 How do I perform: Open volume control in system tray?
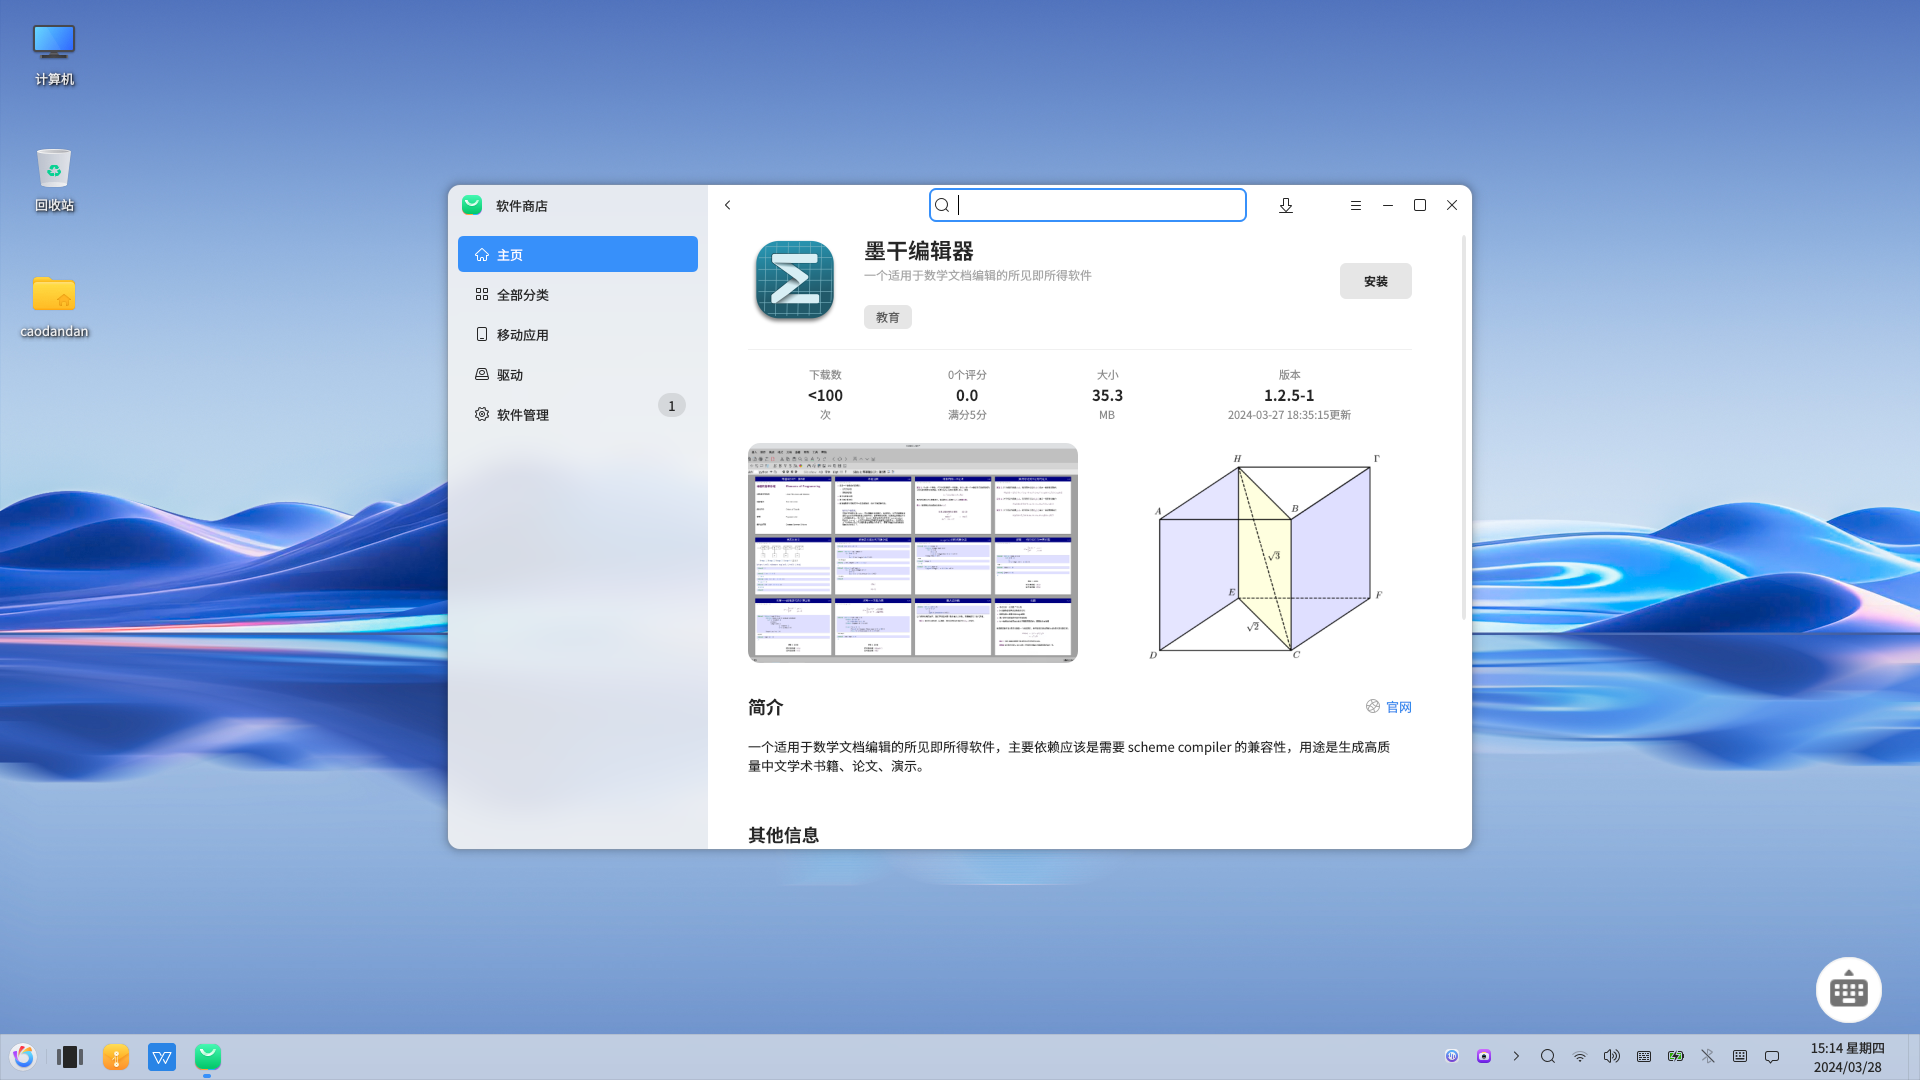tap(1611, 1056)
